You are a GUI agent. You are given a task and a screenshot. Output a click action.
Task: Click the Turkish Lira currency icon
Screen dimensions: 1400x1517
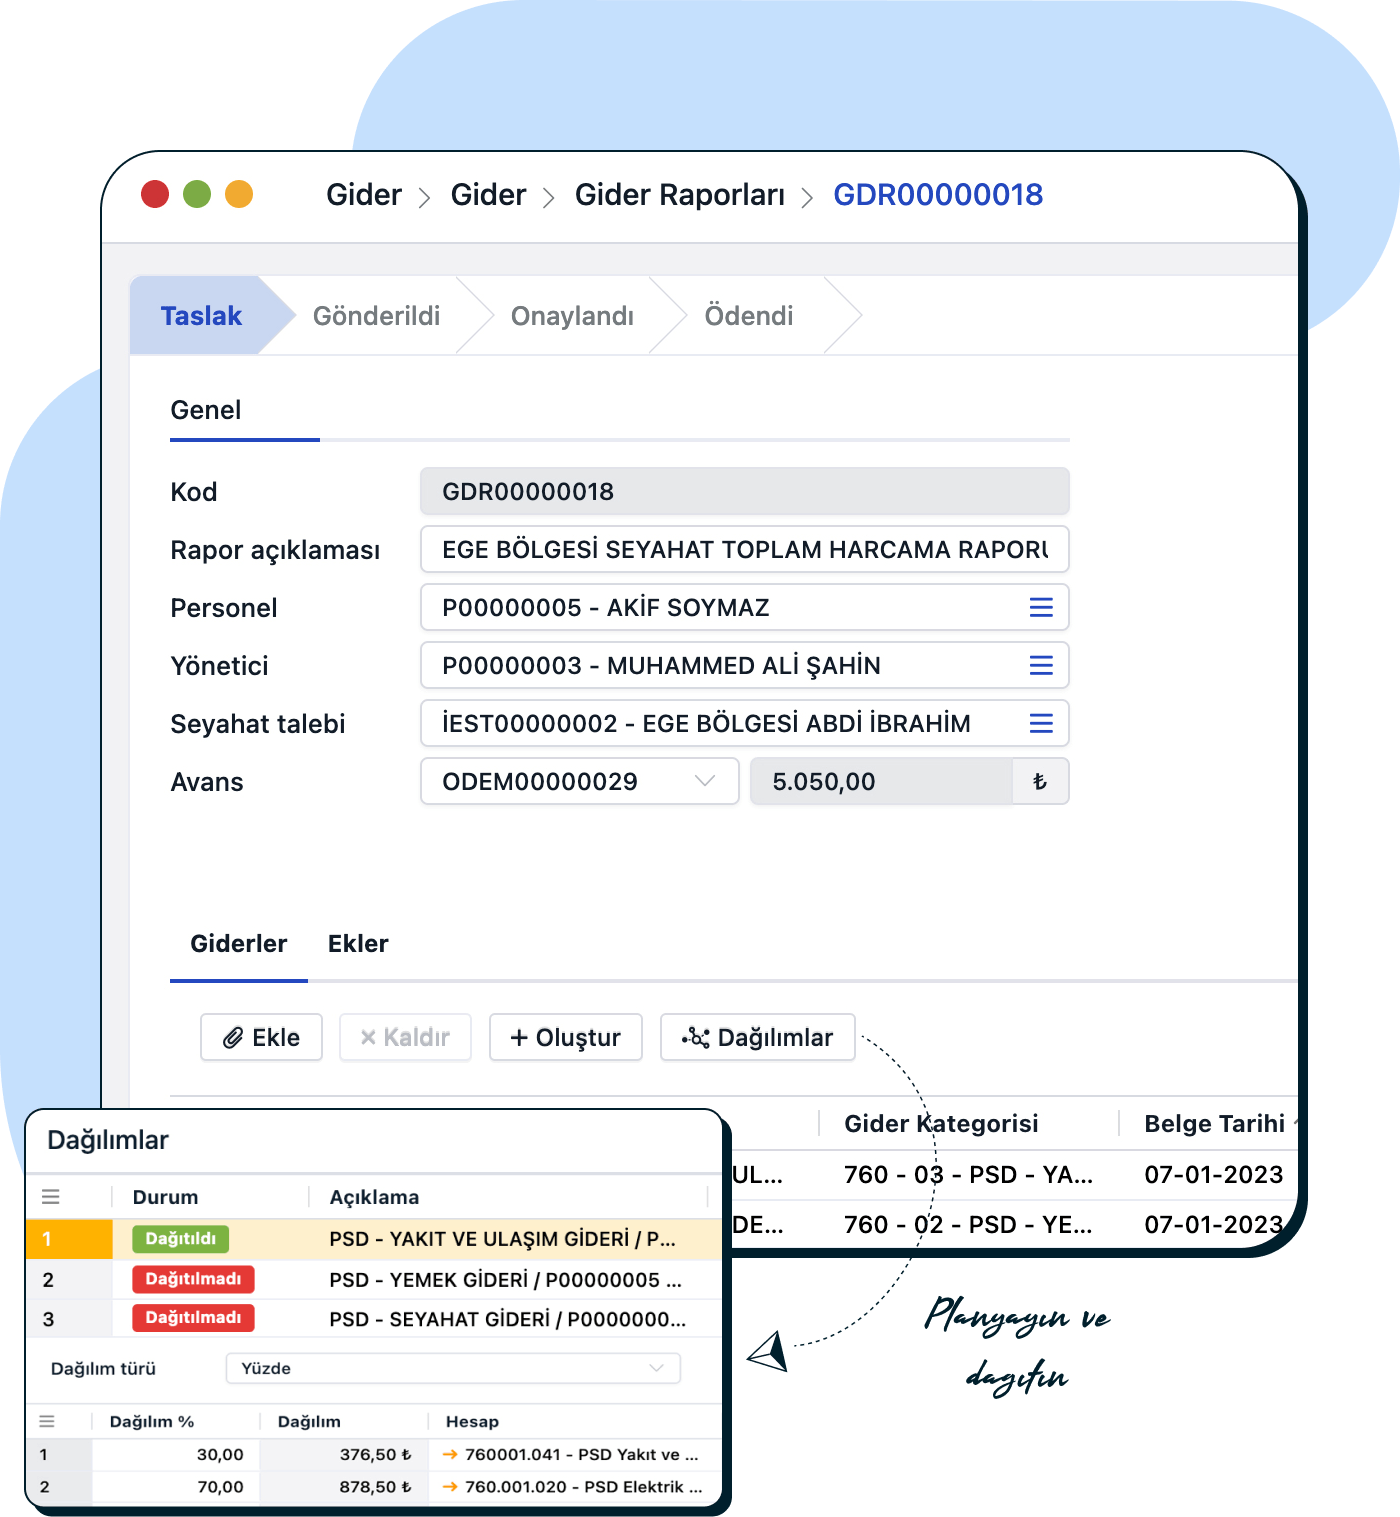pos(1040,782)
